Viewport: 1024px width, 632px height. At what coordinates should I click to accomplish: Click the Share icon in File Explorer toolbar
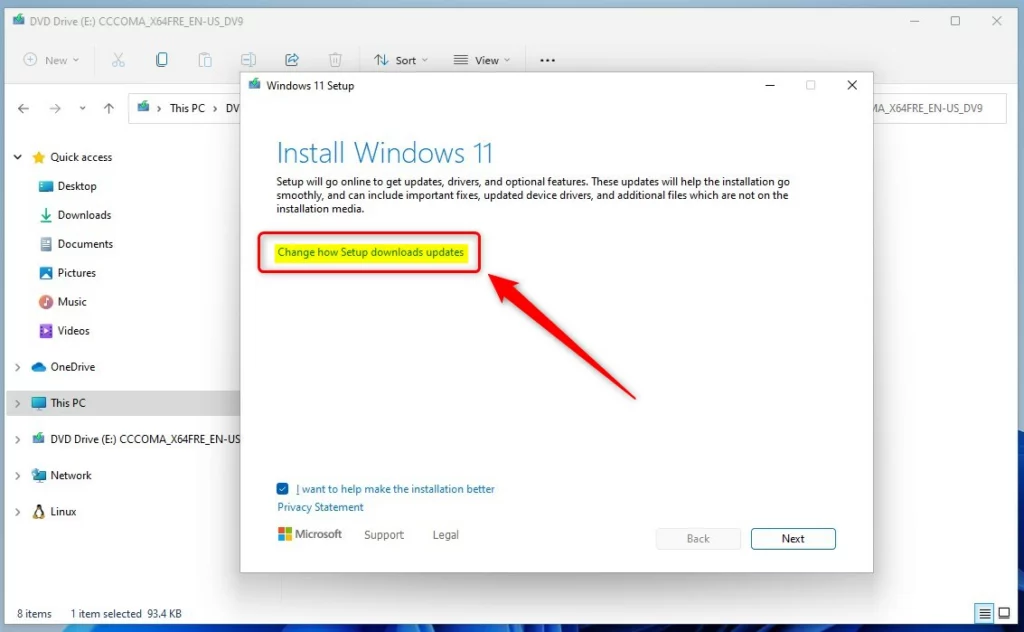292,60
